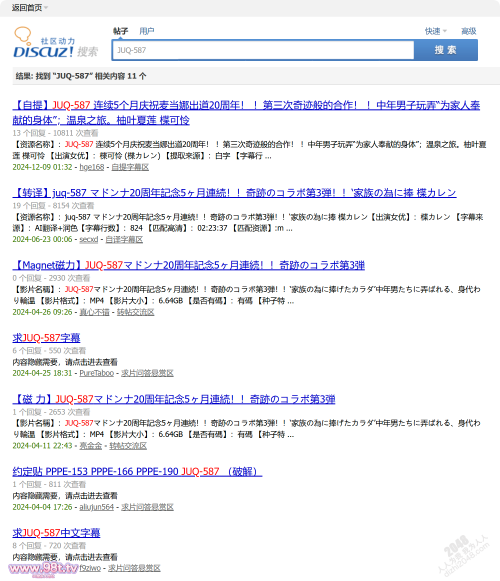Open author secxd profile
Image resolution: width=500 pixels, height=581 pixels.
[x=89, y=239]
